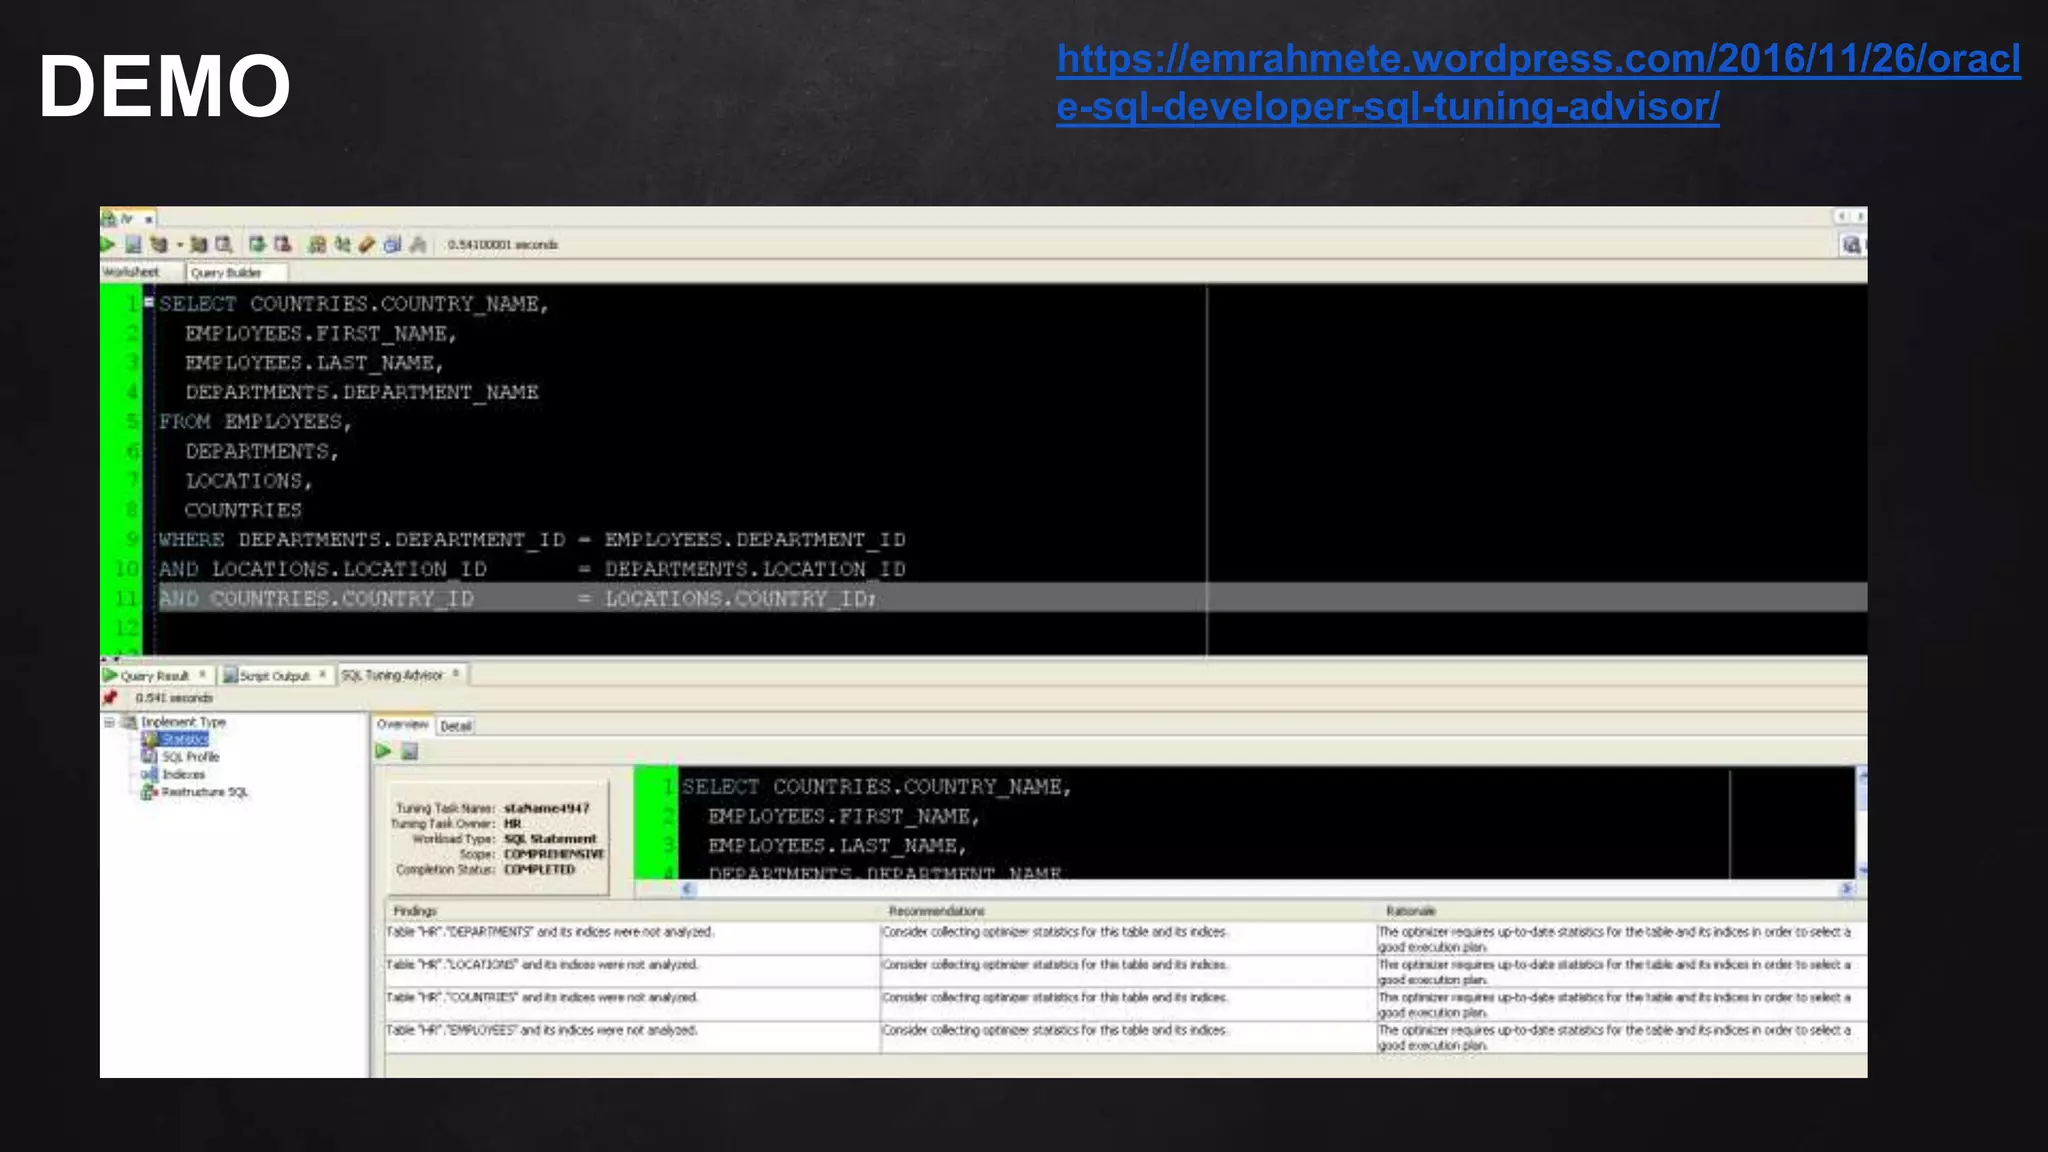Screen dimensions: 2048x1152
Task: Close the Script Output tab
Action: pos(322,675)
